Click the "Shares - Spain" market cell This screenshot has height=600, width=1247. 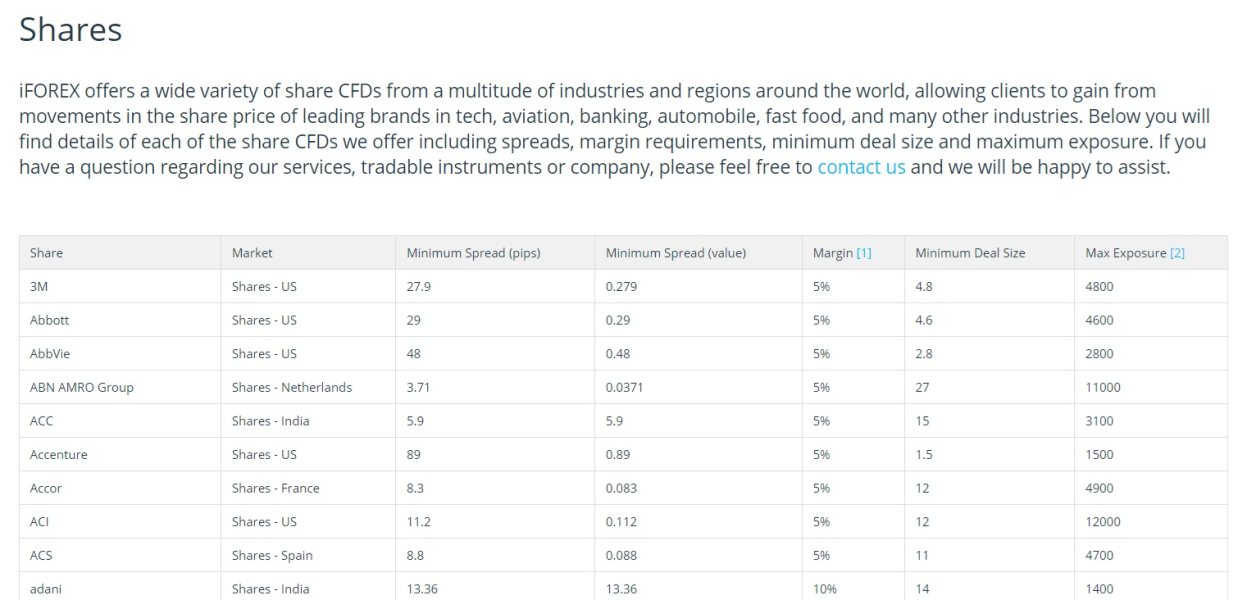(x=272, y=555)
